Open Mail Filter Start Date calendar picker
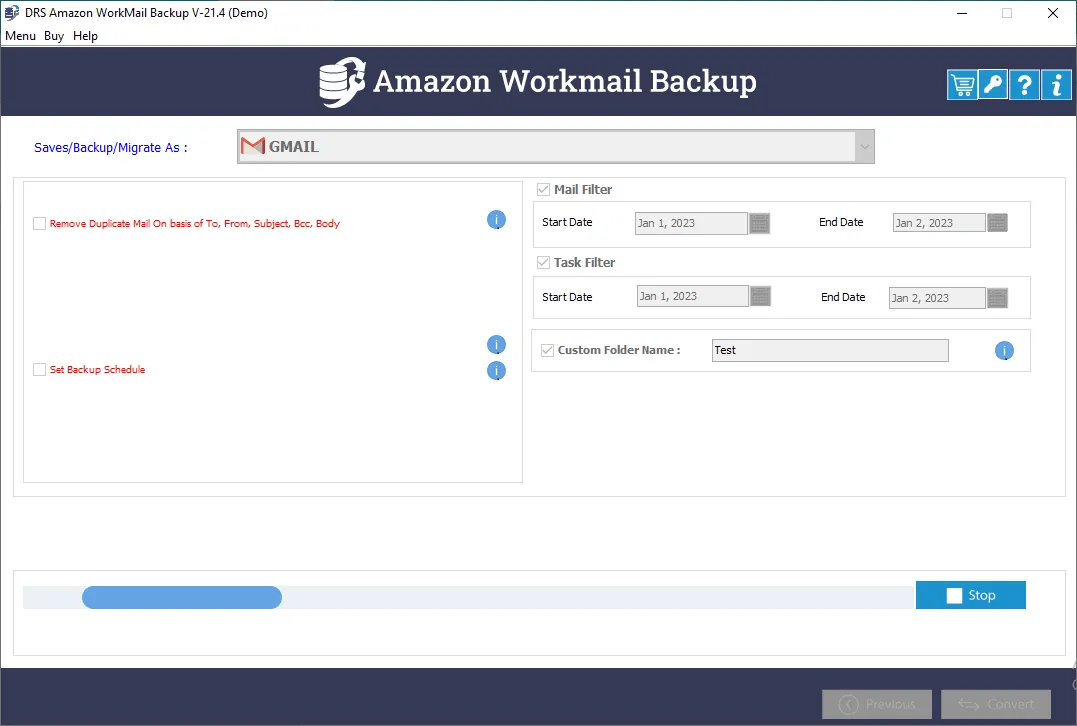This screenshot has height=726, width=1077. pos(759,223)
